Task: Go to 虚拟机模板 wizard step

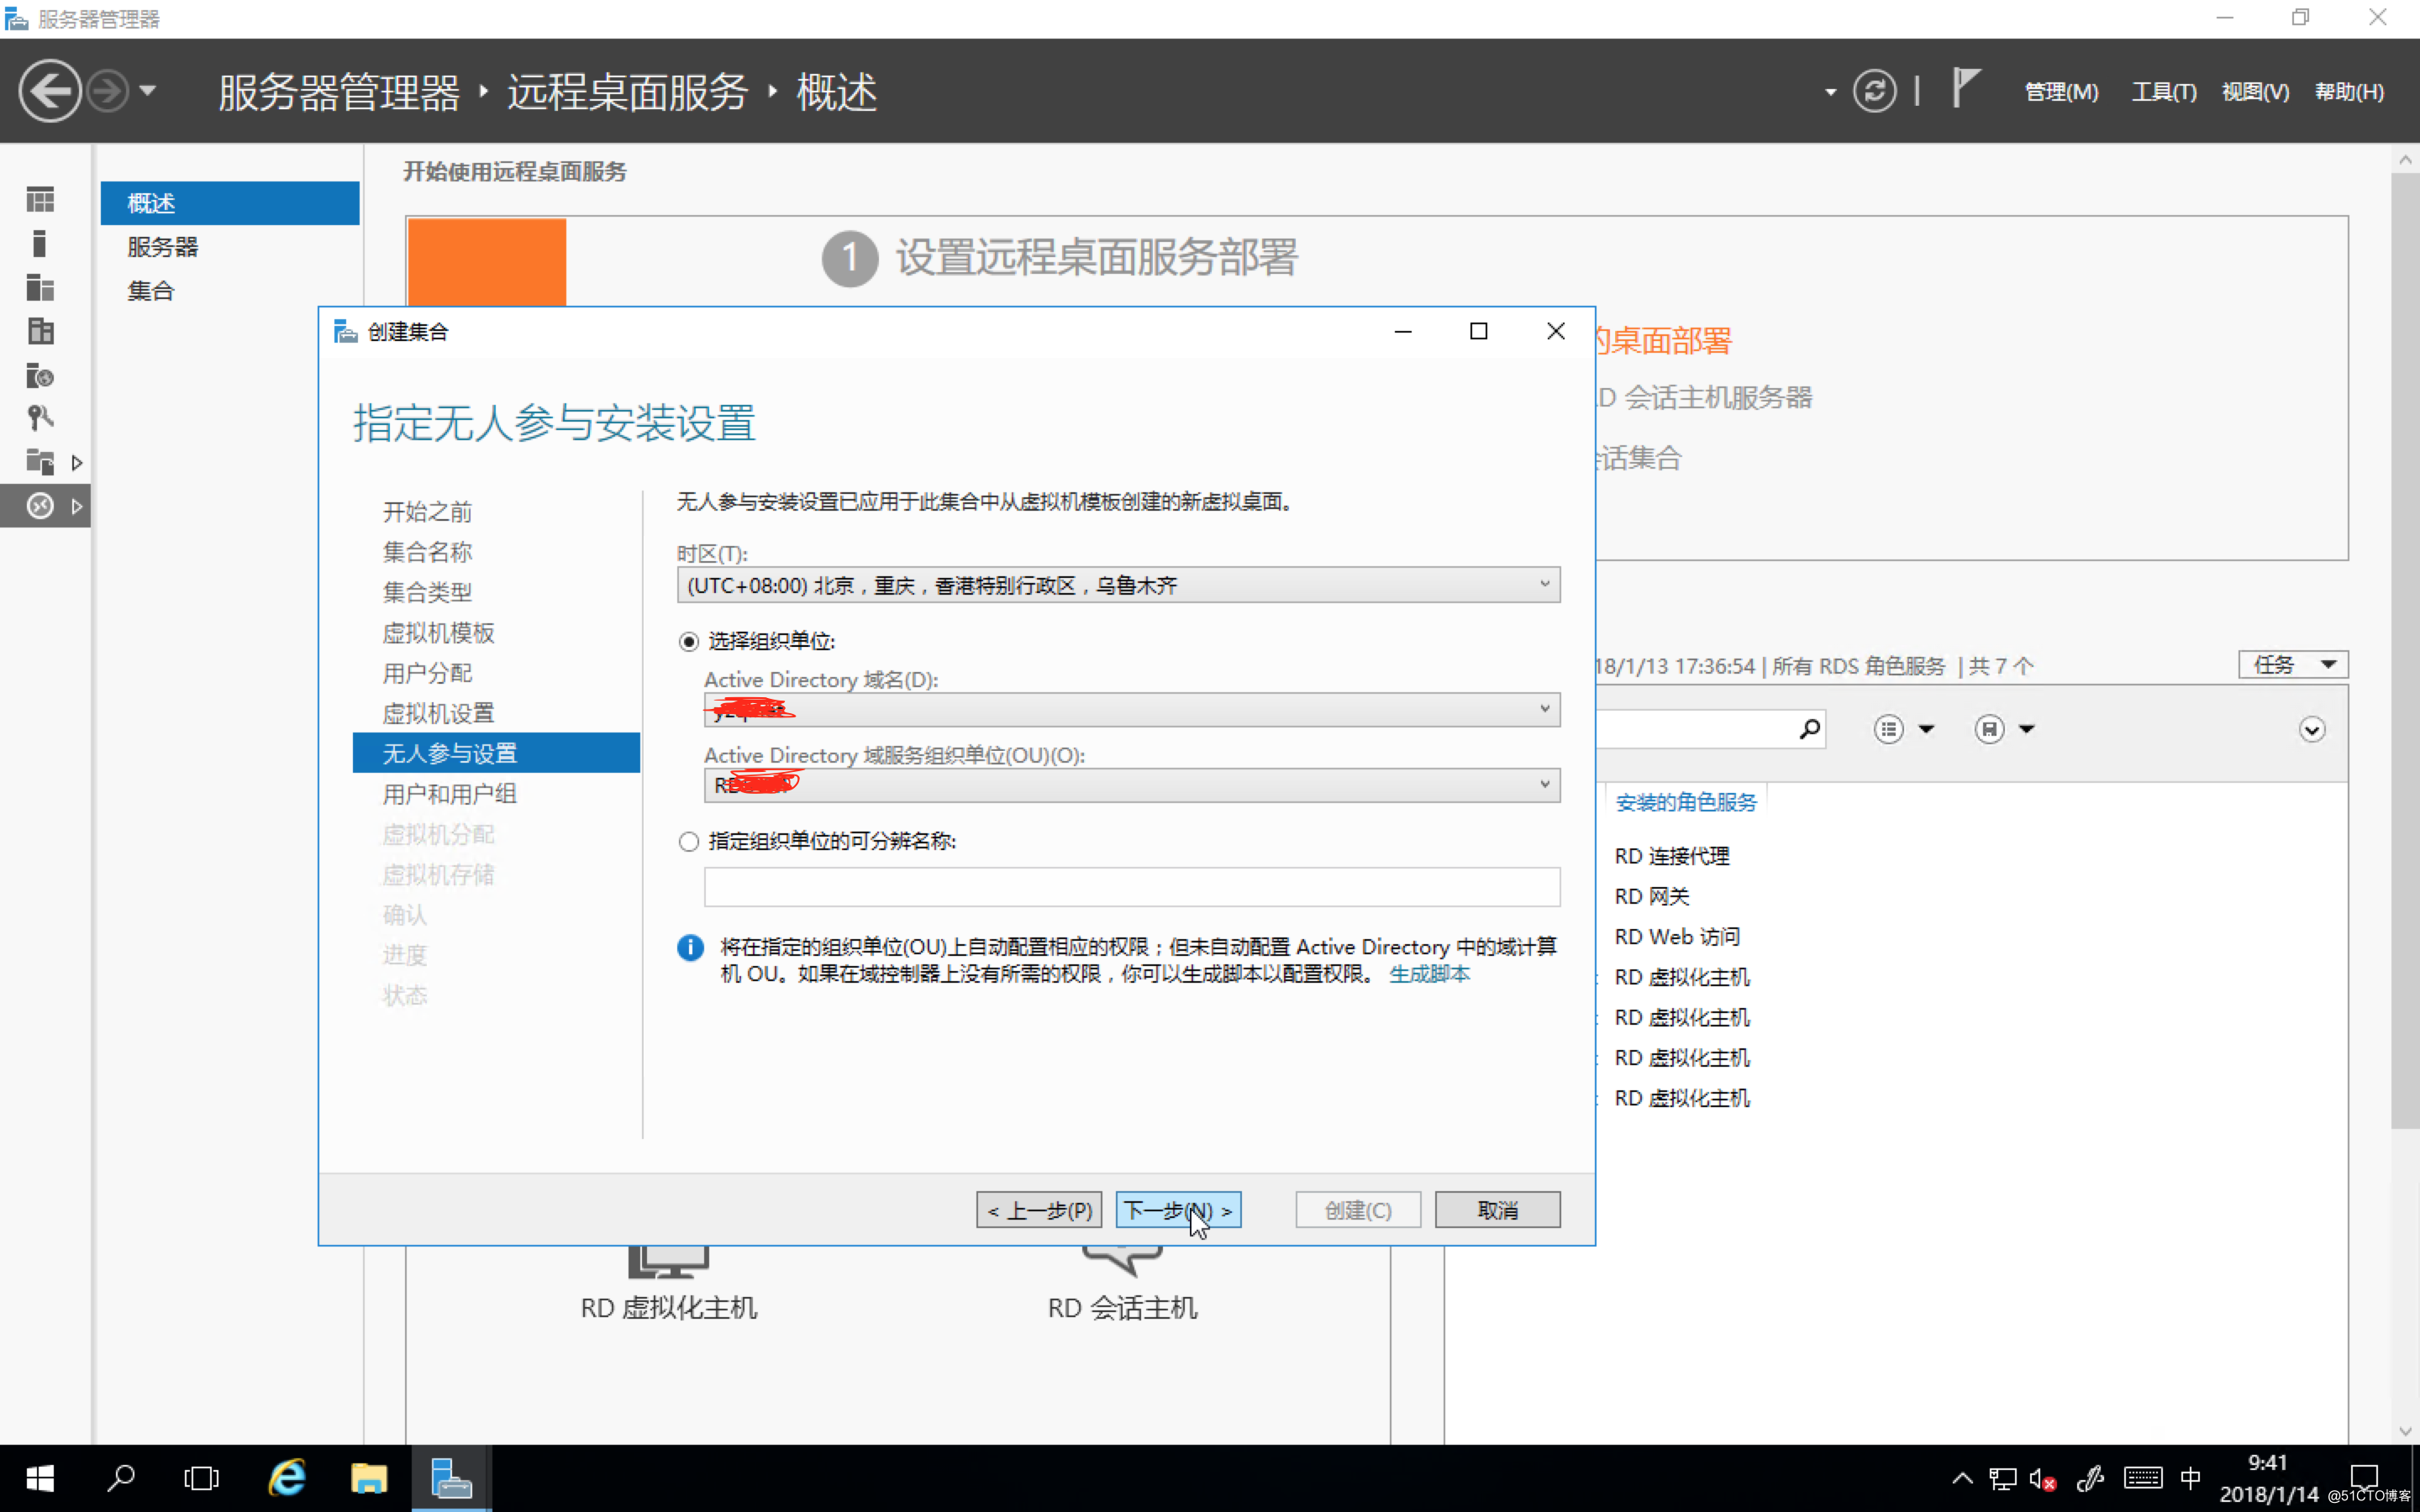Action: point(438,633)
